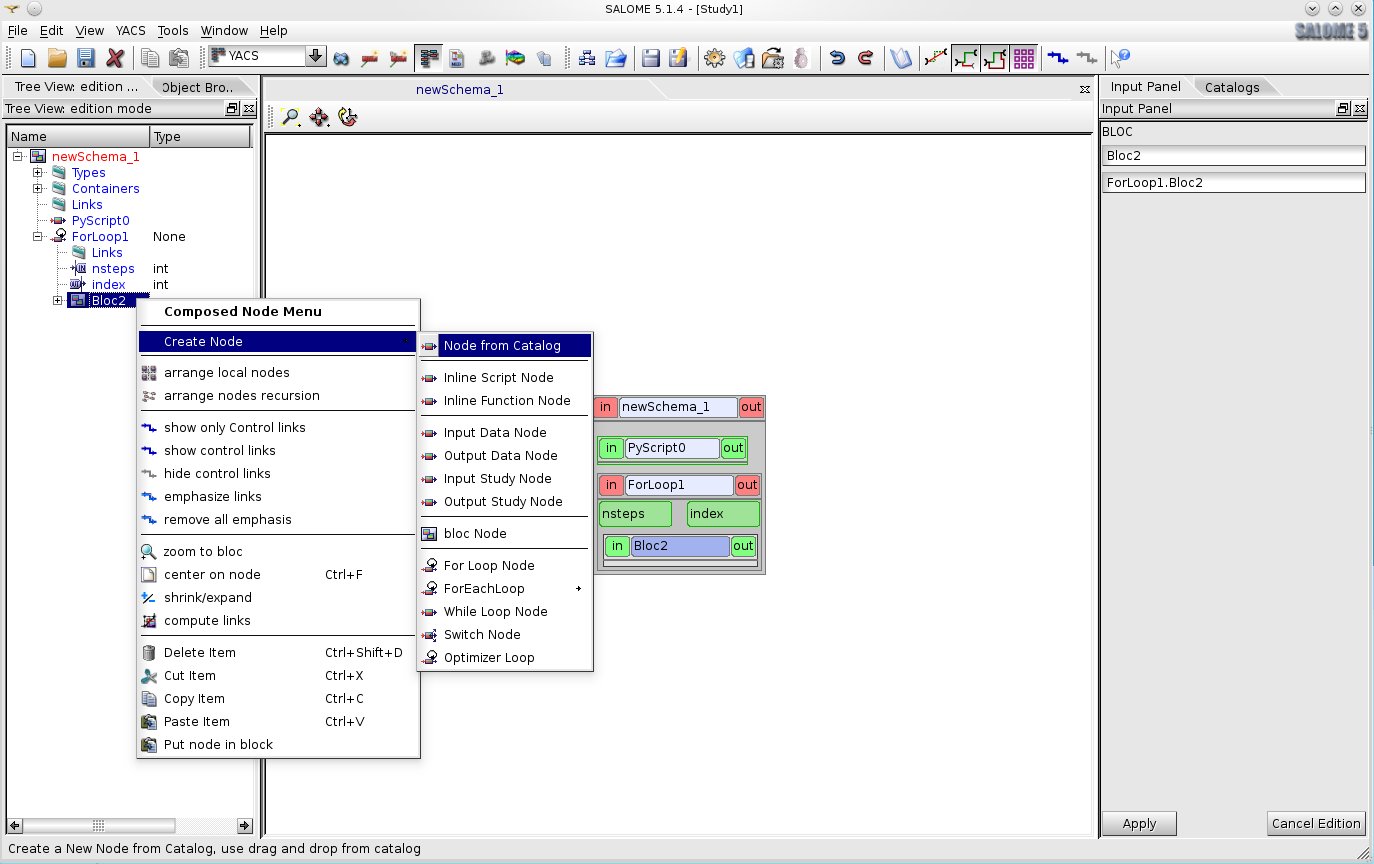The width and height of the screenshot is (1374, 864).
Task: Toggle the simplified link routing icon
Action: pyautogui.click(x=995, y=58)
